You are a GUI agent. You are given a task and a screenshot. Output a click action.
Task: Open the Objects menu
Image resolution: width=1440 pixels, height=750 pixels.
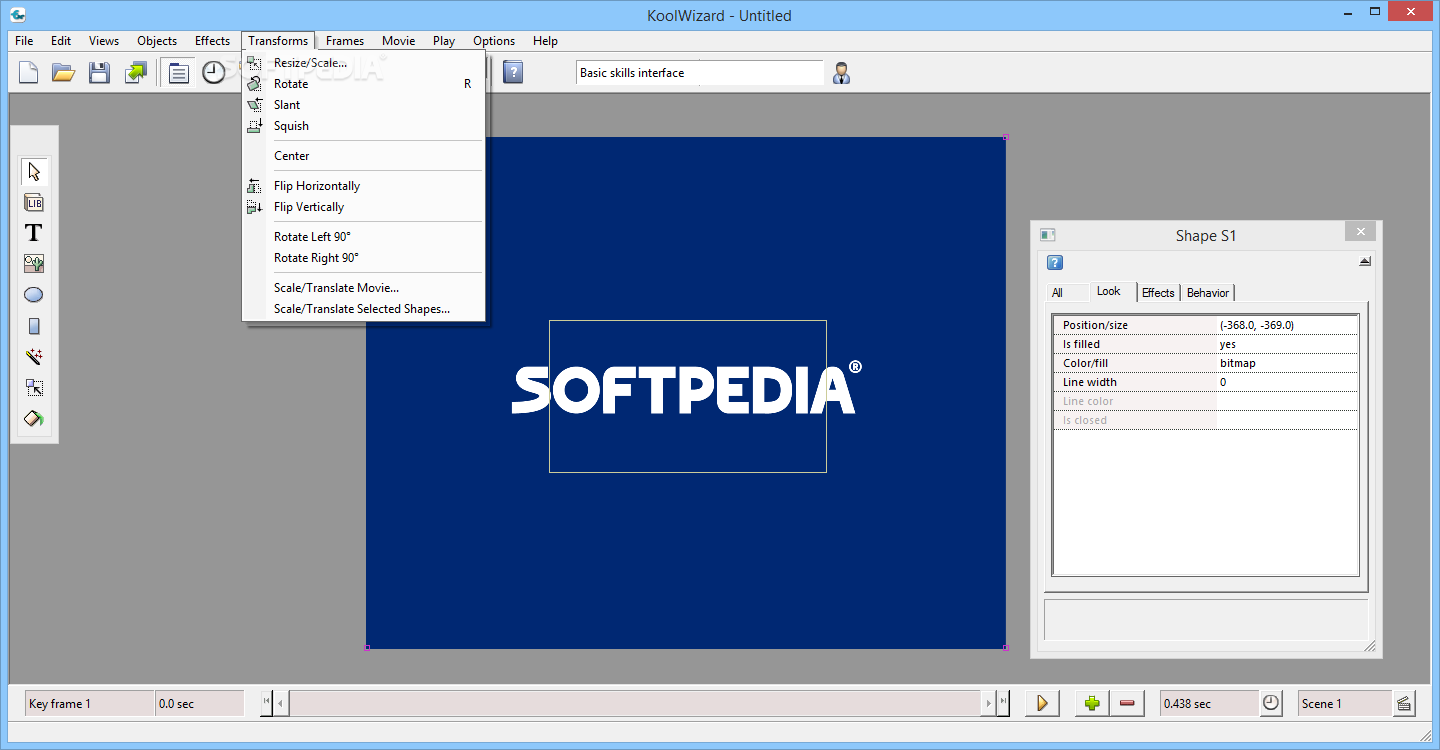157,41
